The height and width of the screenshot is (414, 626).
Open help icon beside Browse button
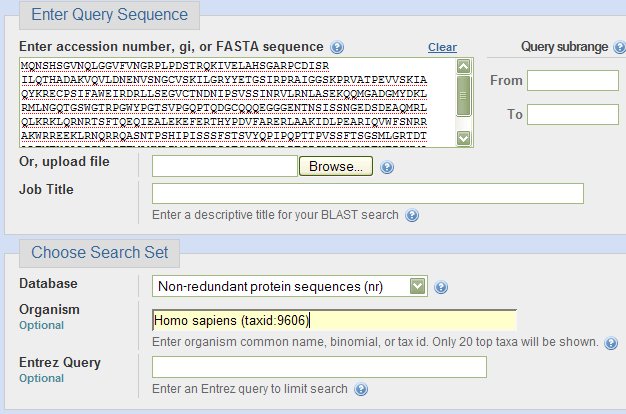click(x=387, y=167)
